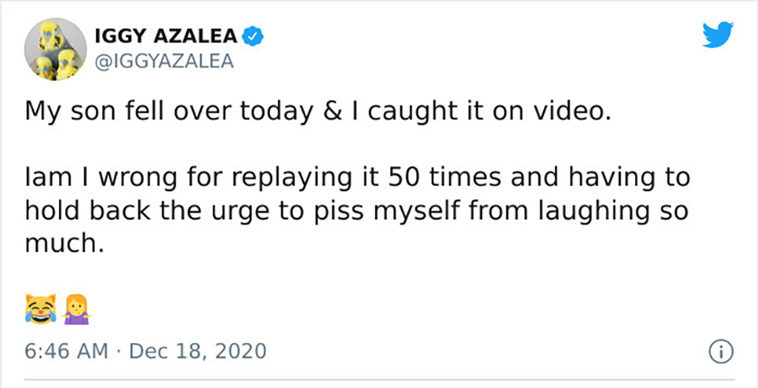Select the shrugging woman emoji
The height and width of the screenshot is (388, 758).
[77, 309]
